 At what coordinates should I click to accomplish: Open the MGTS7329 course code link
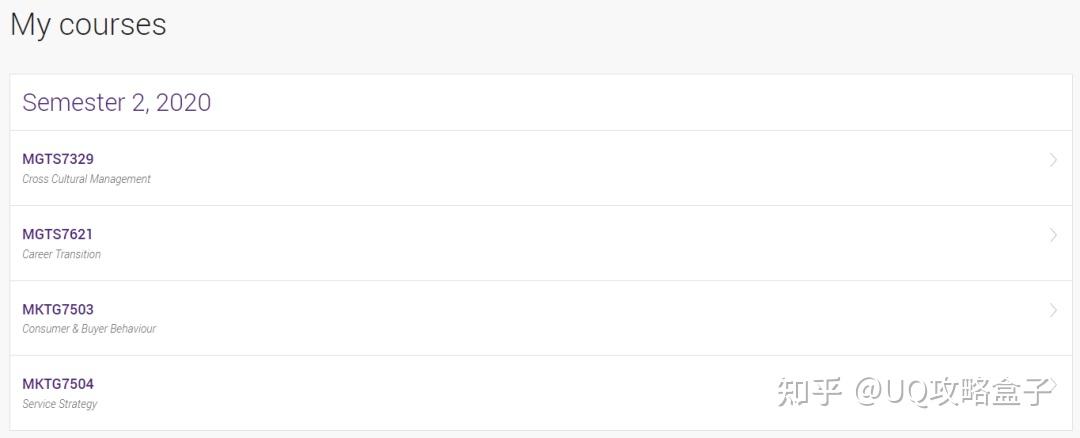tap(58, 159)
